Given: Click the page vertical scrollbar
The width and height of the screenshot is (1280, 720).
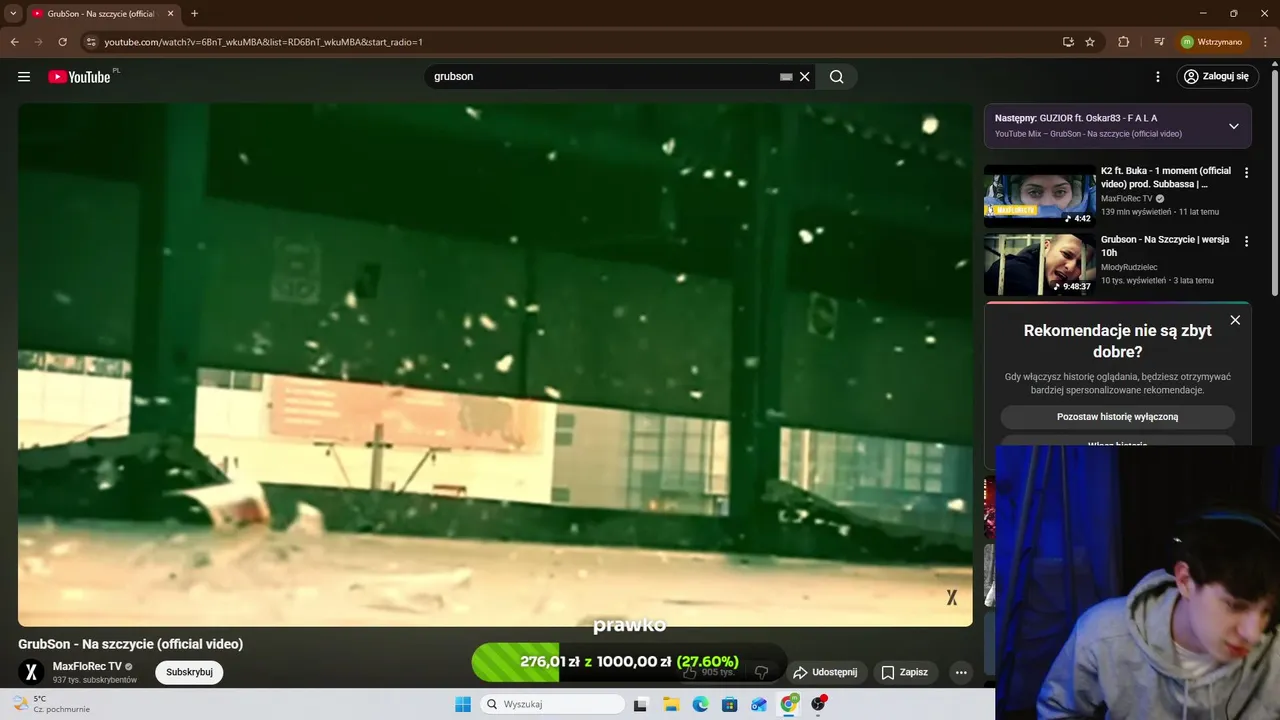Looking at the screenshot, I should click(1274, 182).
